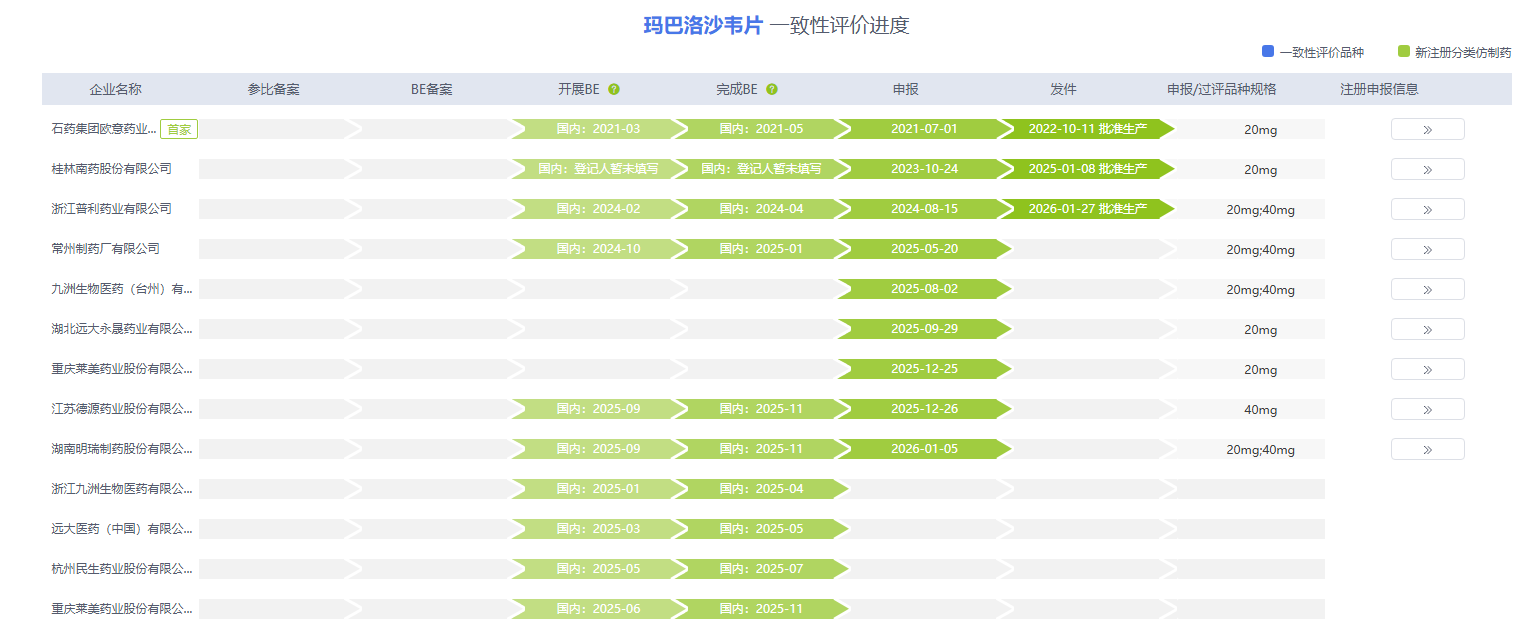Image resolution: width=1533 pixels, height=636 pixels.
Task: Select the 2026-01-05 申报 cell
Action: (924, 449)
